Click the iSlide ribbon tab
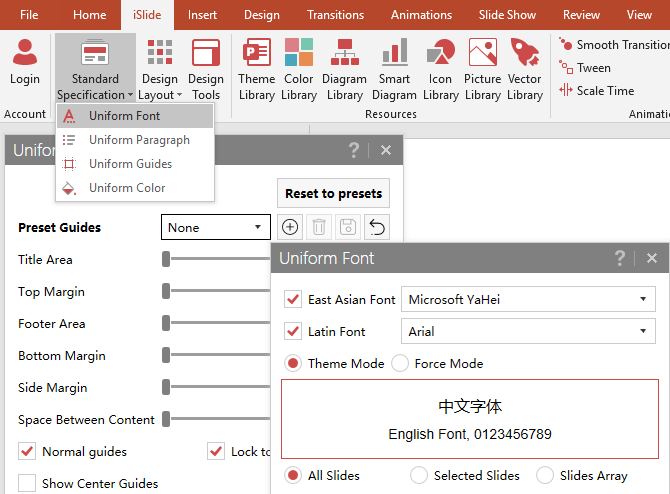670x494 pixels. (147, 15)
